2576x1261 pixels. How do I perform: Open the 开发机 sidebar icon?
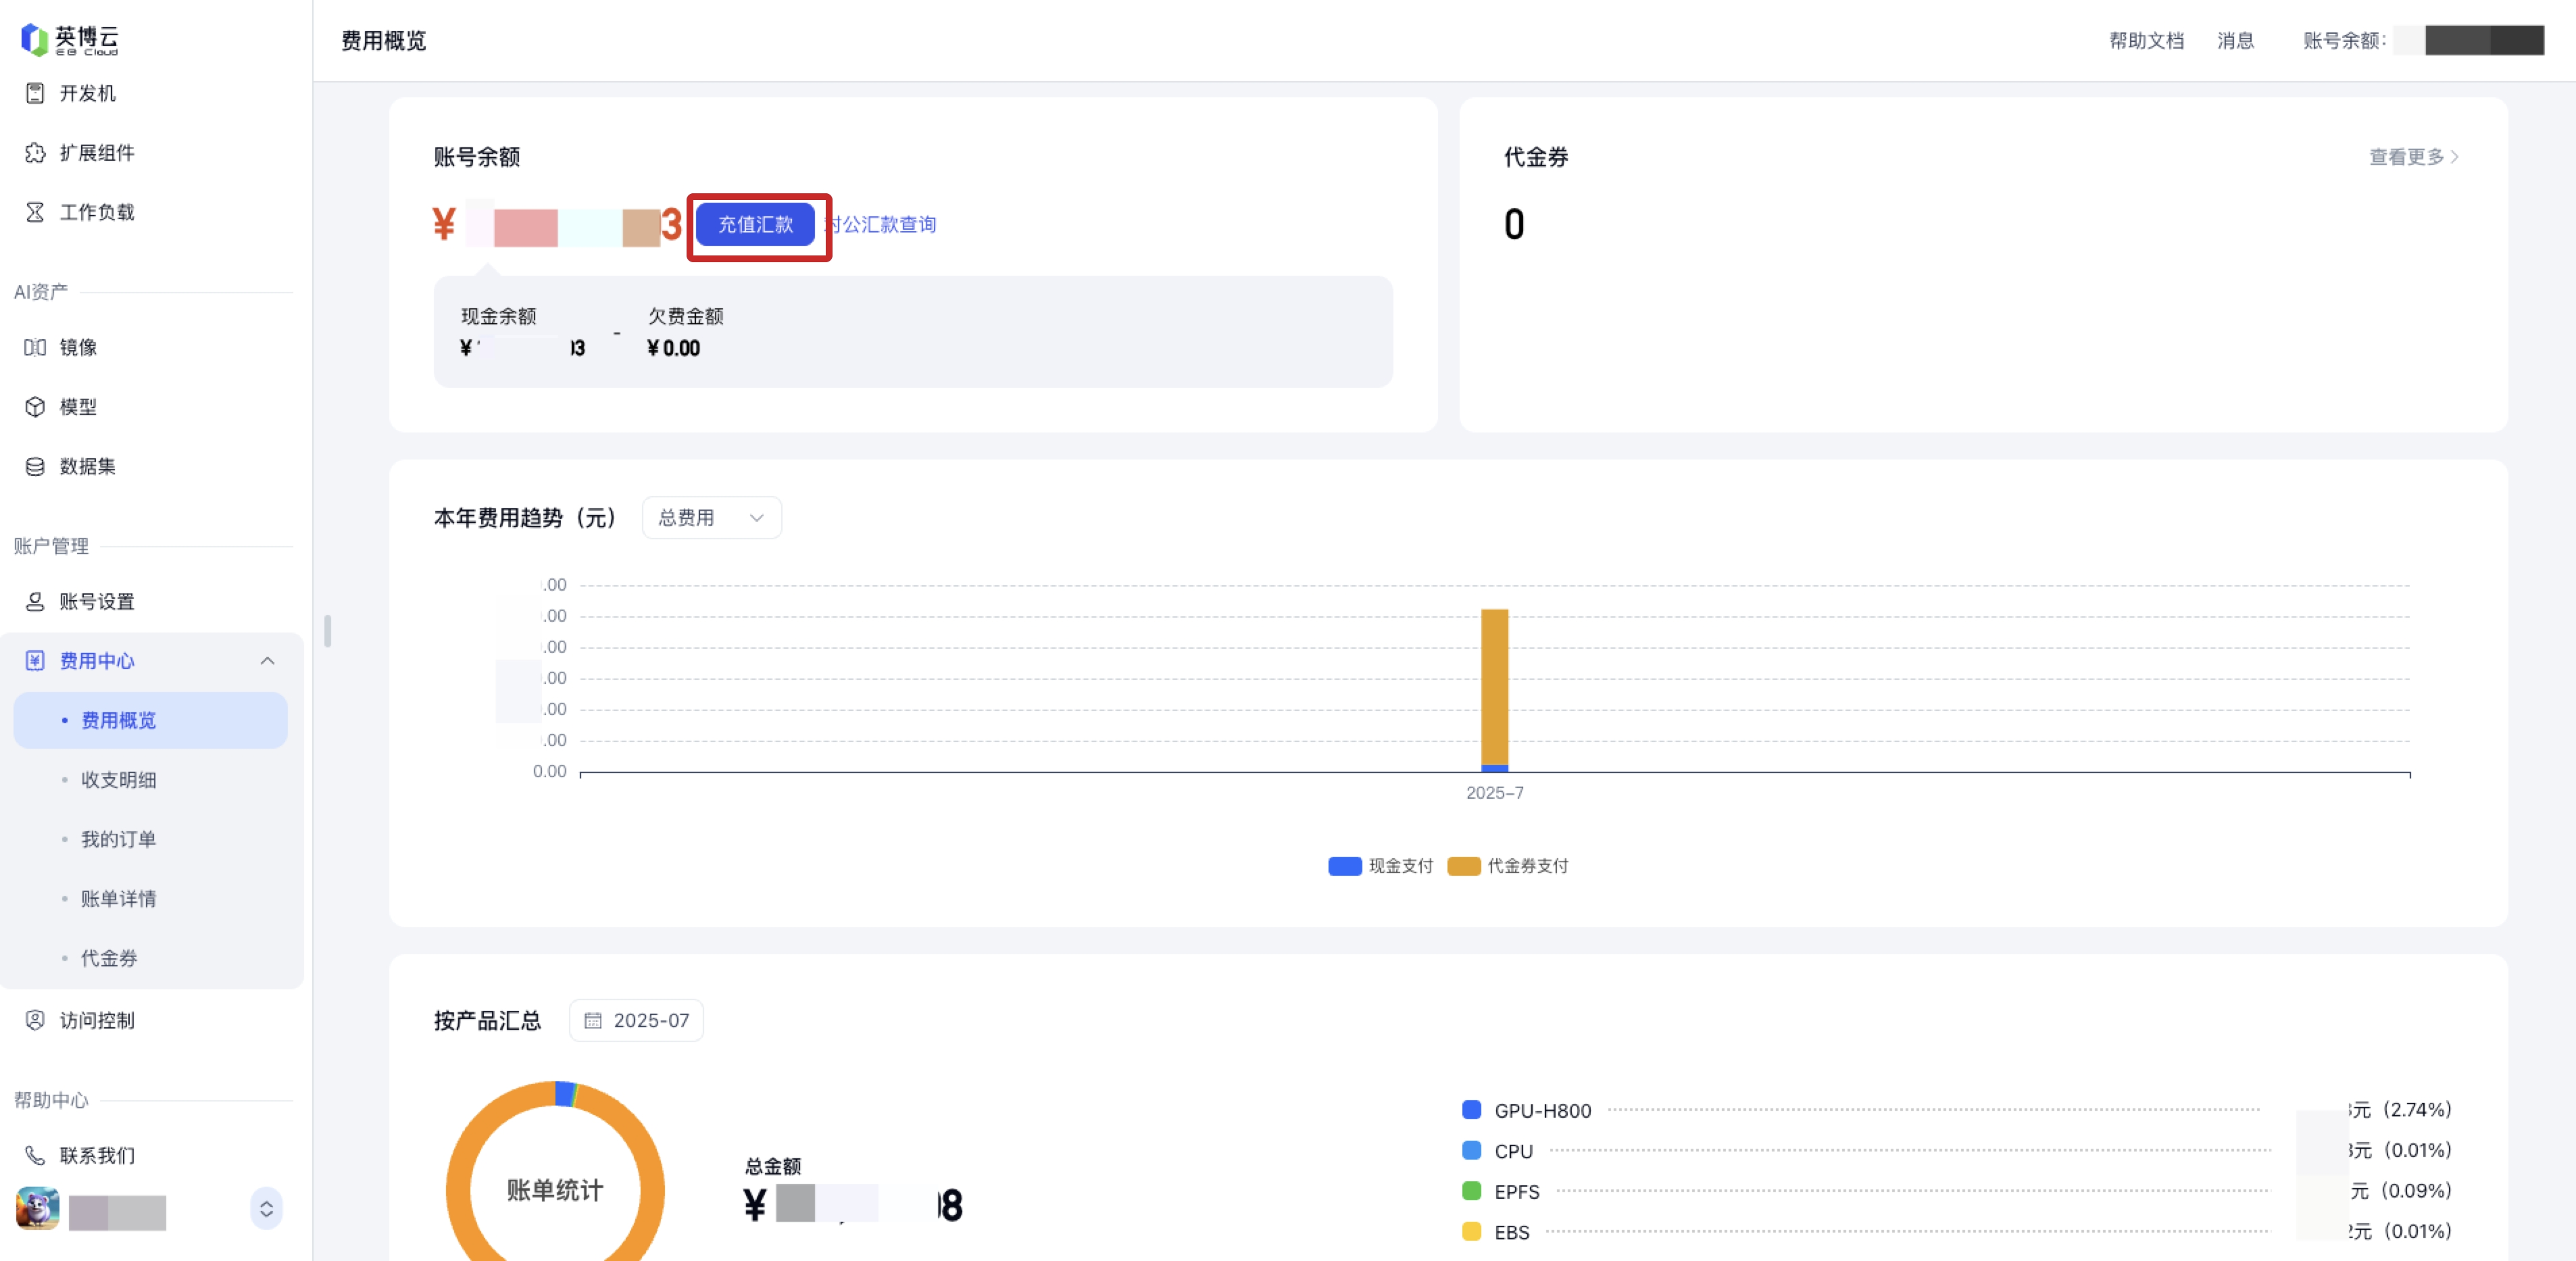tap(35, 93)
